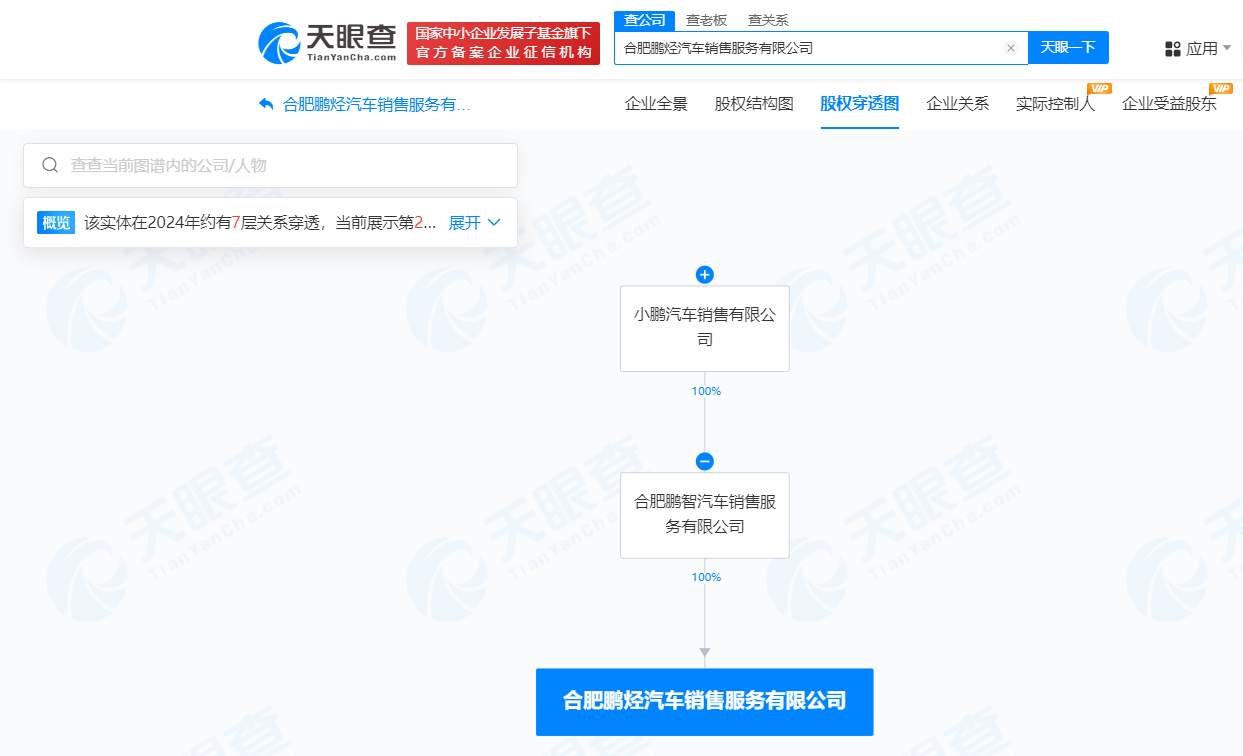Open the 股权结构图 tab

pos(754,104)
